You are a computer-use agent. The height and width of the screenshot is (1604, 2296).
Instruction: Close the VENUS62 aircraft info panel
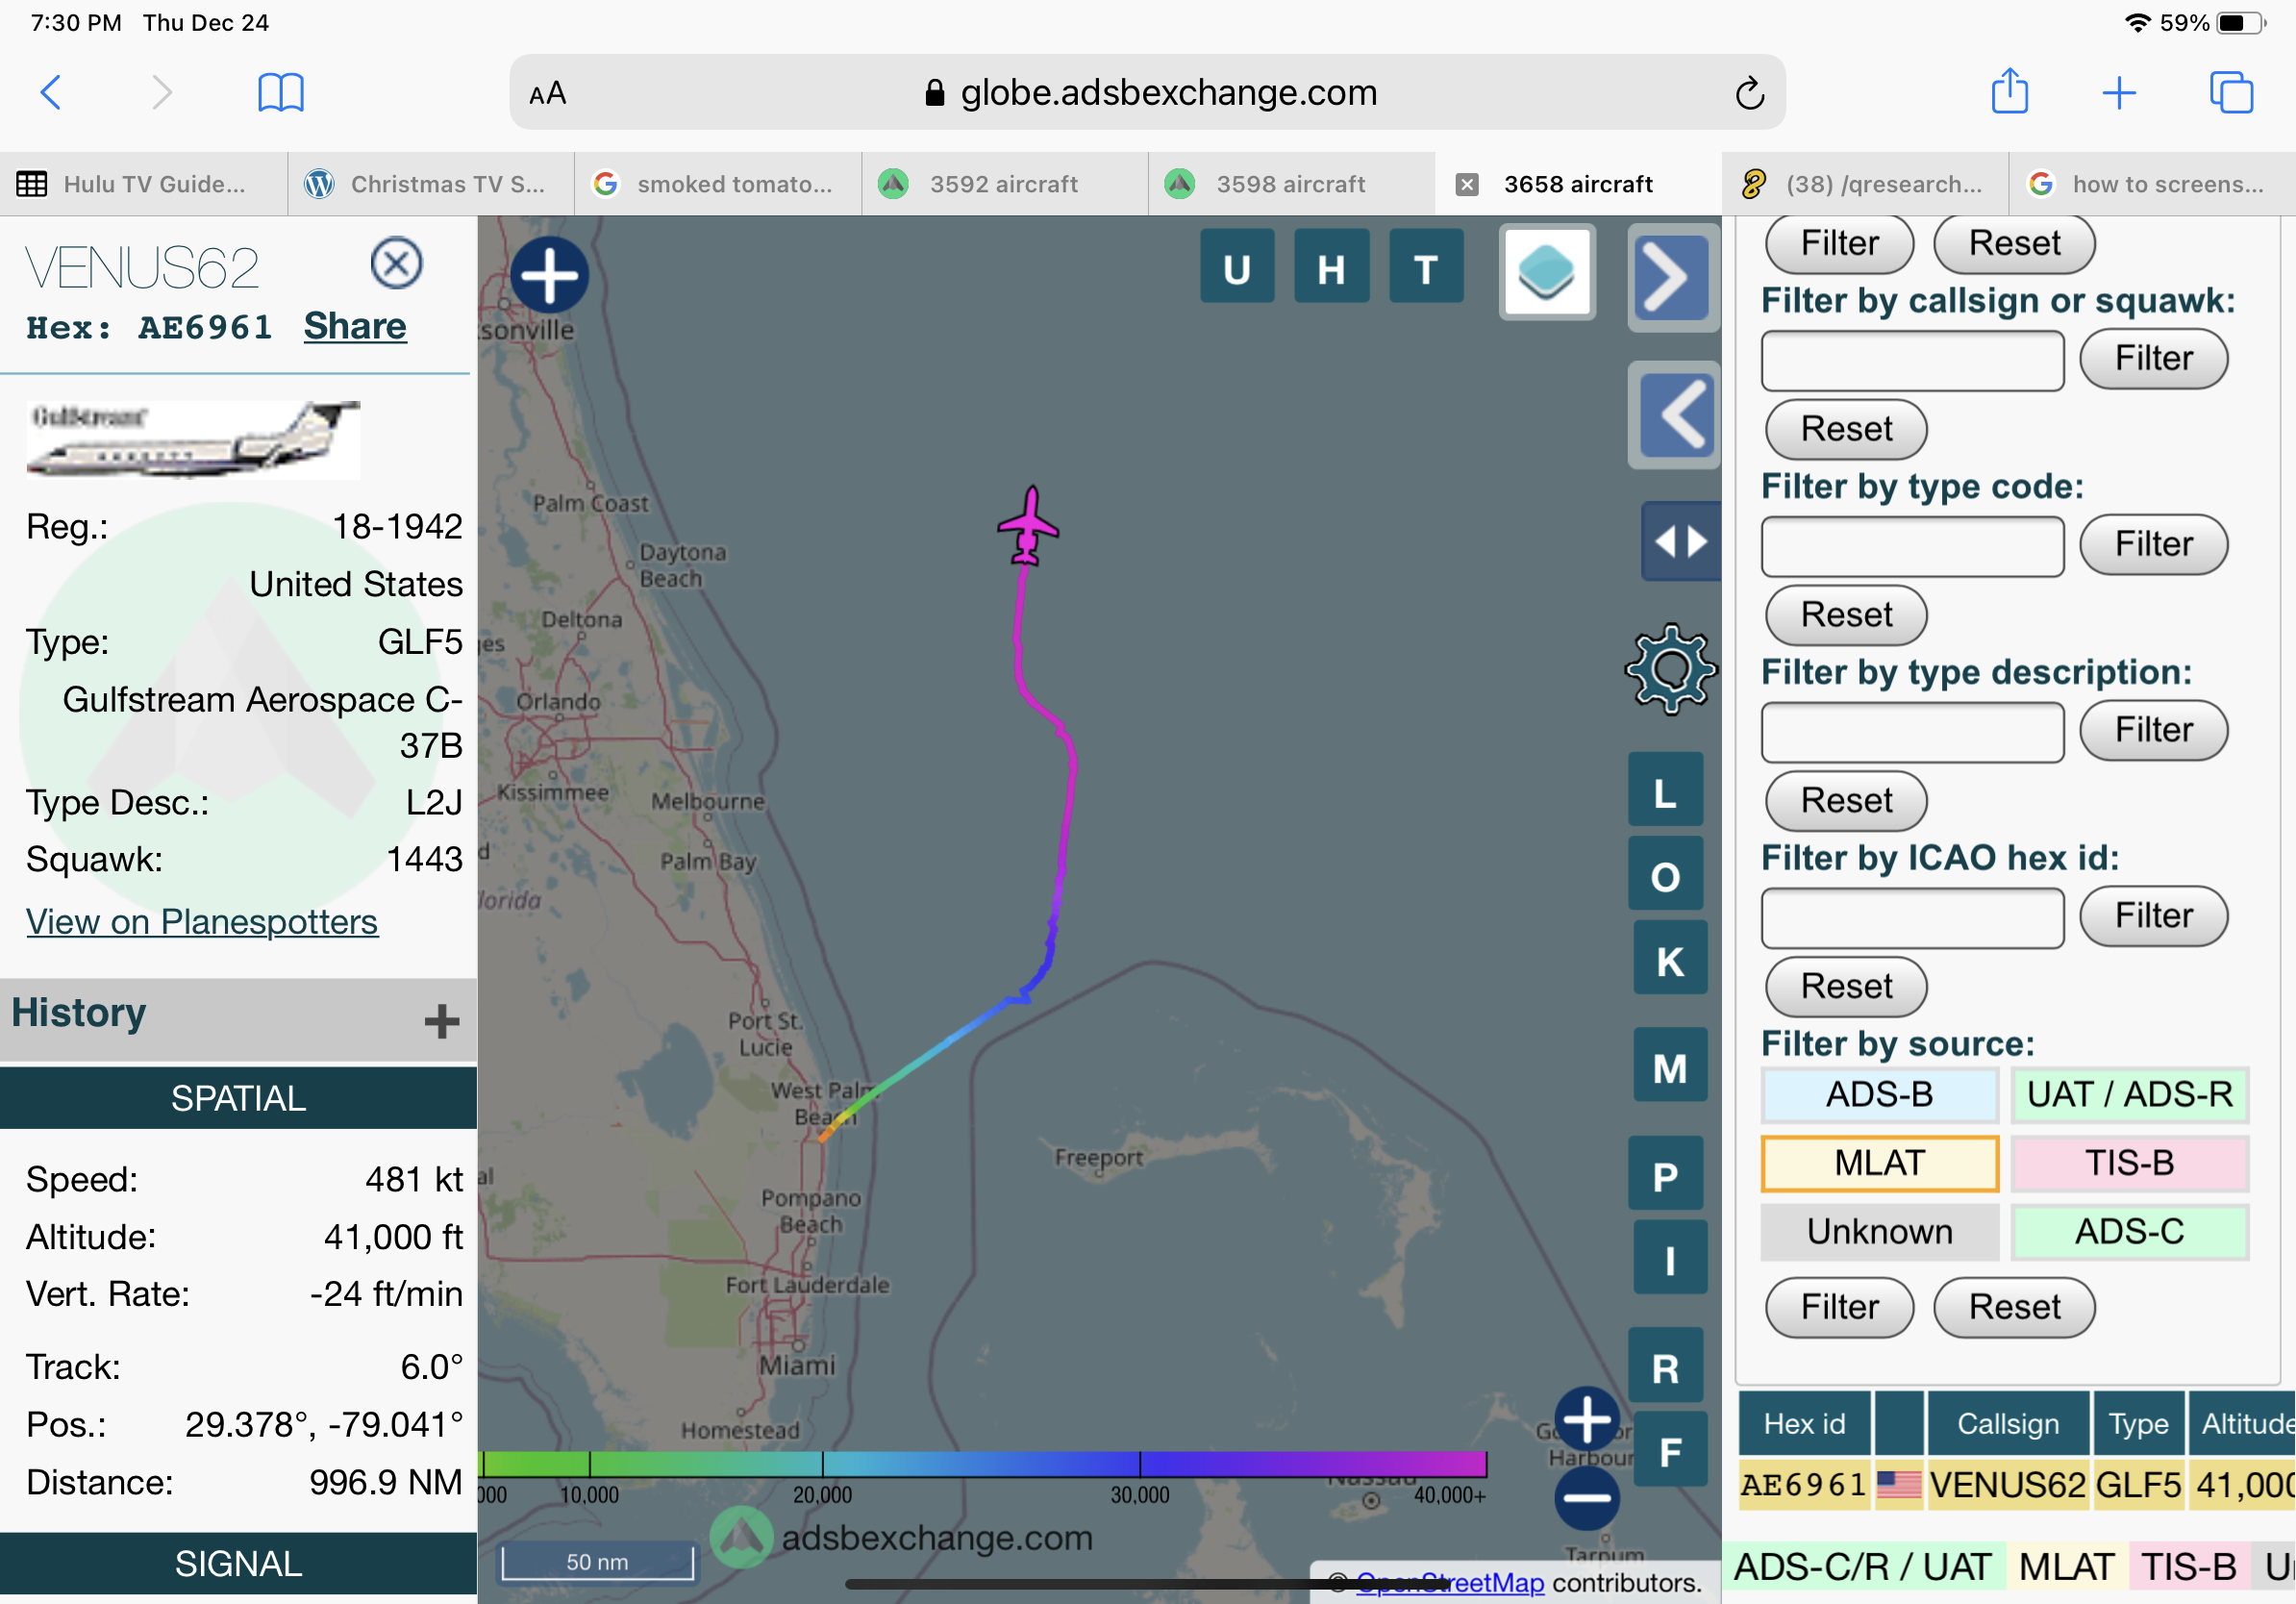[396, 264]
